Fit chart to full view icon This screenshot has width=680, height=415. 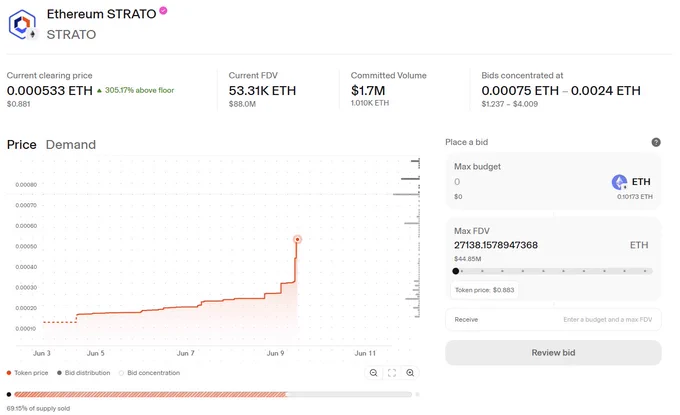point(392,373)
